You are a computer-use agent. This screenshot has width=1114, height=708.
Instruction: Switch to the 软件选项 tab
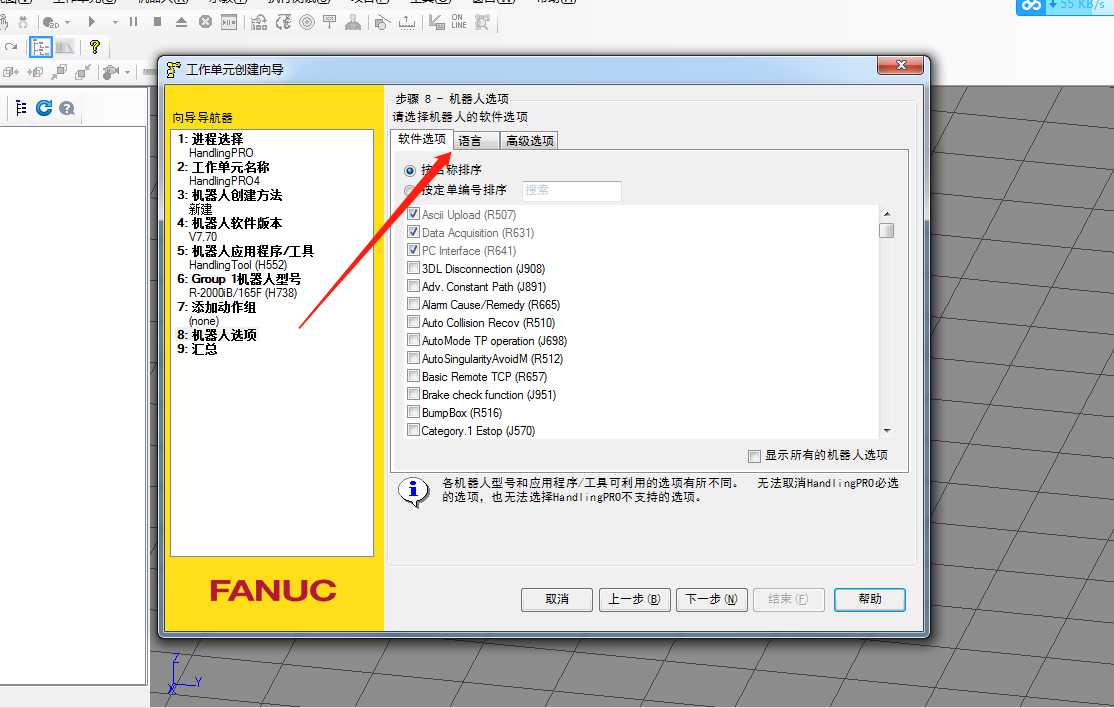(422, 139)
